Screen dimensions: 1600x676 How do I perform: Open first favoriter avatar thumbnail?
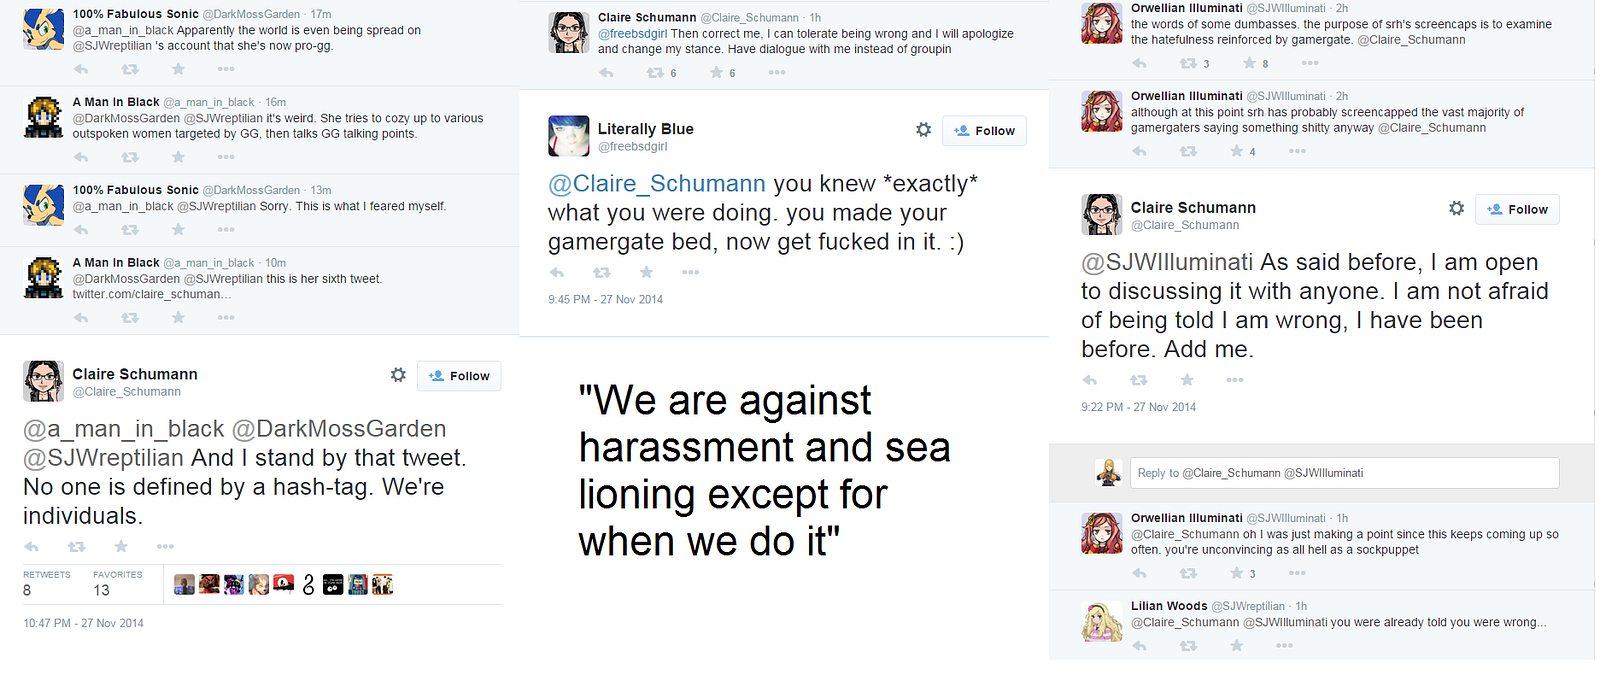coord(184,584)
